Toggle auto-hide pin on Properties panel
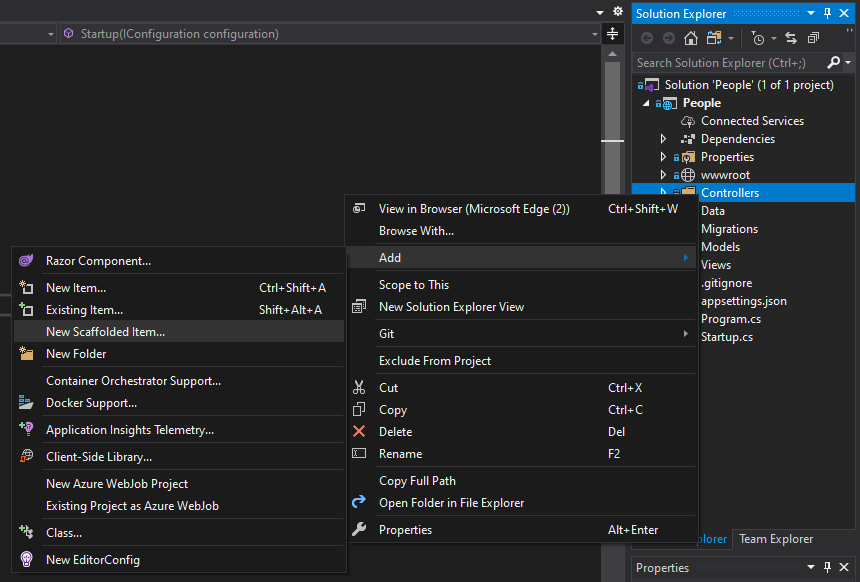 (828, 567)
